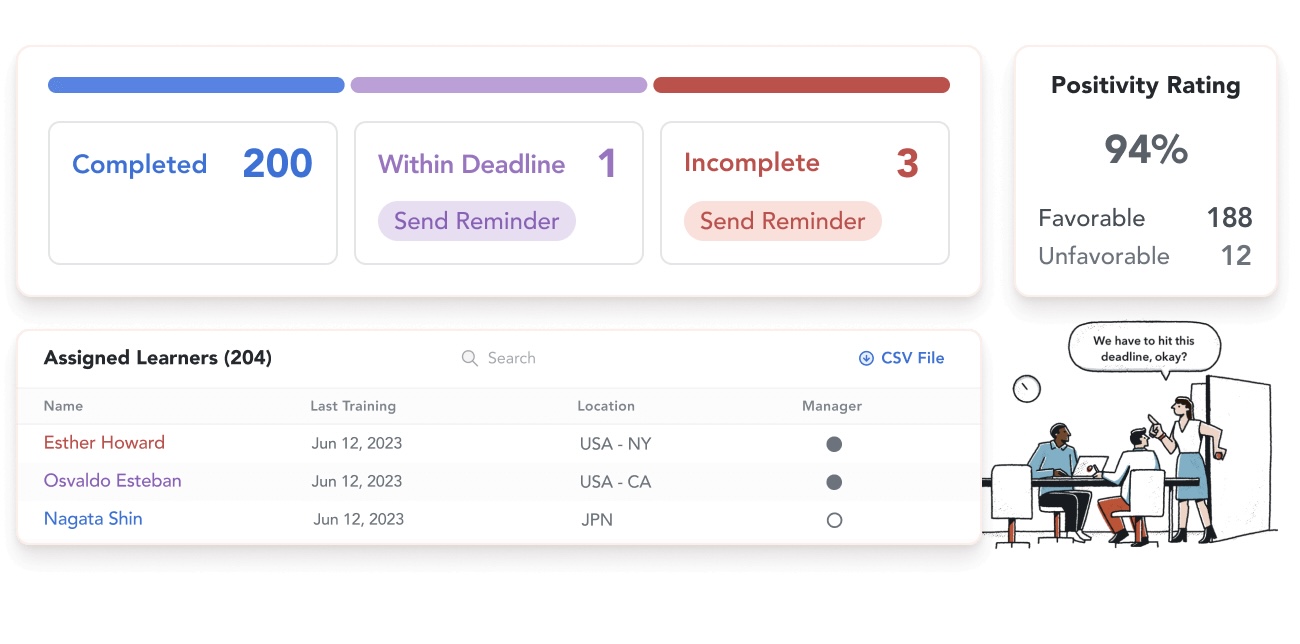Toggle Esther Howard's manager indicator

point(834,444)
